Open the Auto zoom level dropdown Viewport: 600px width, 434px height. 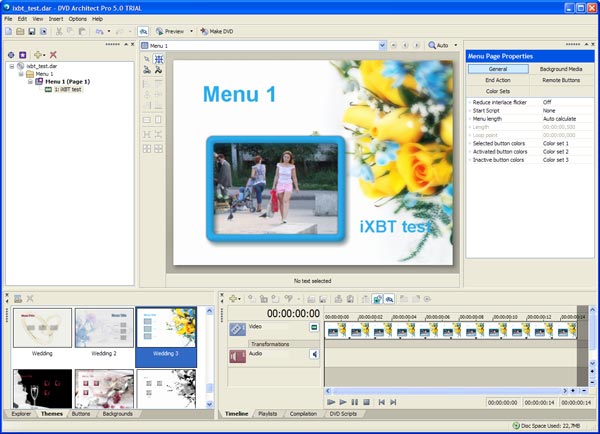[457, 46]
